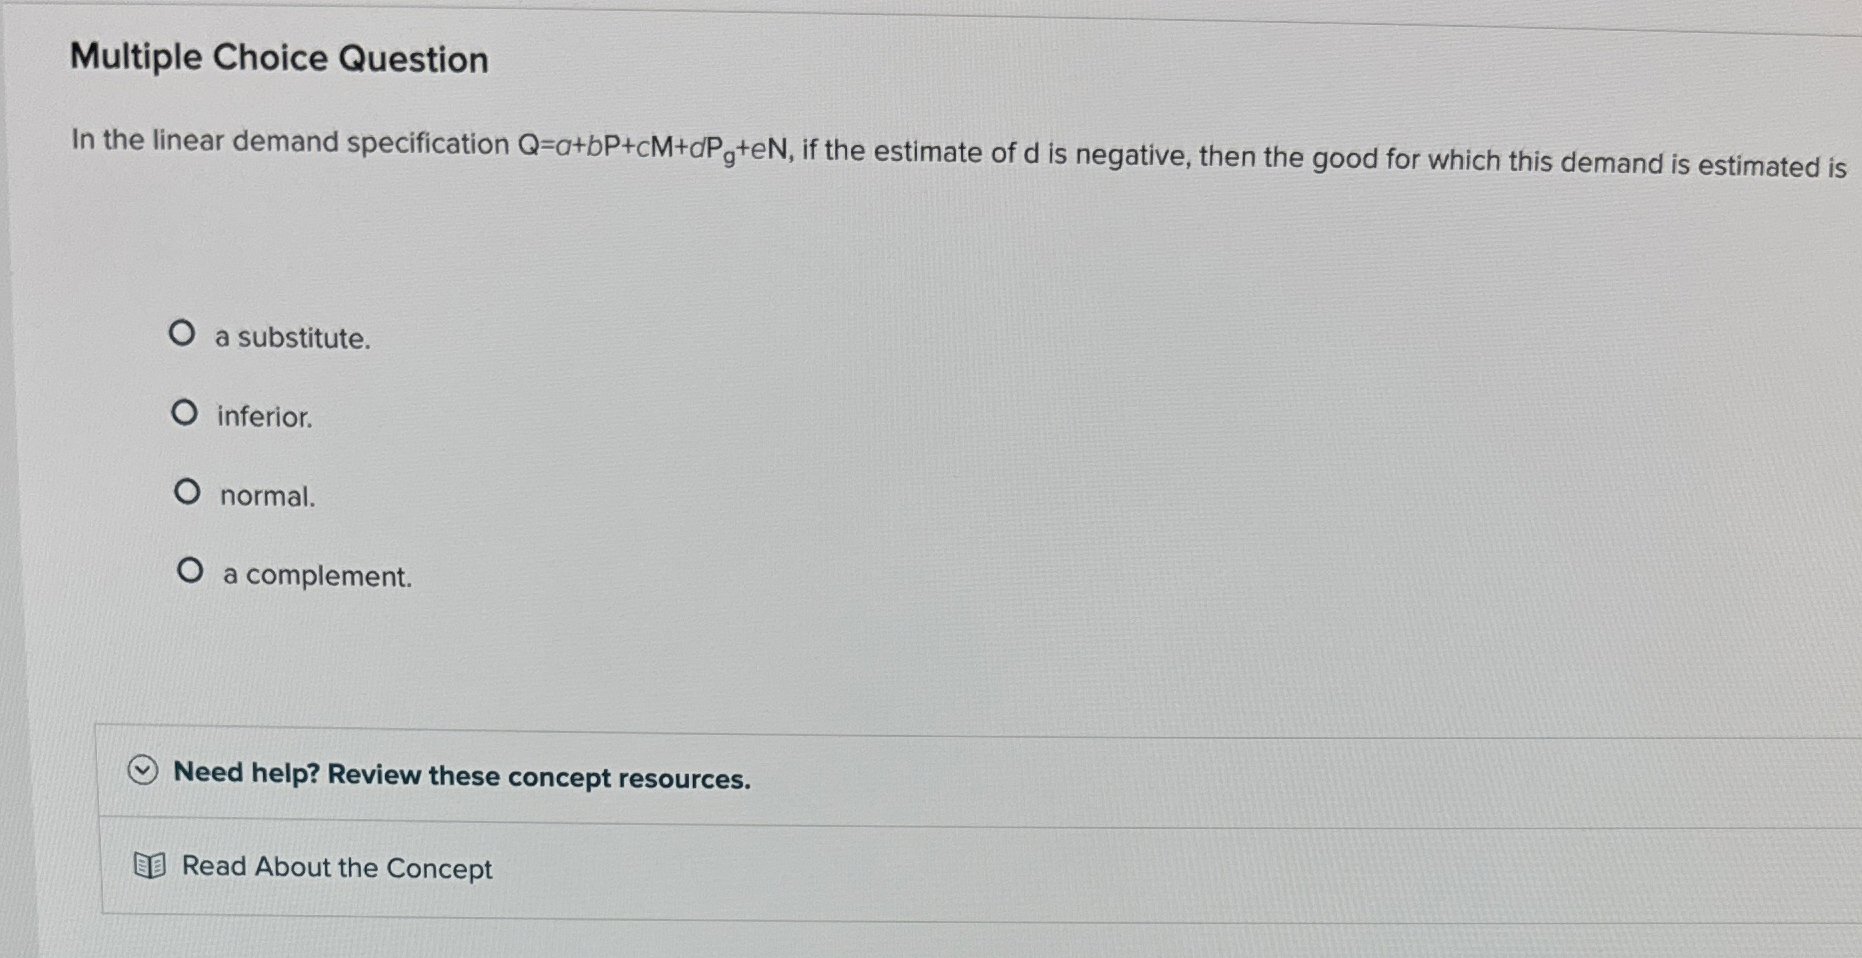Select the empty radio circle next to normal
The width and height of the screenshot is (1862, 958).
coord(189,491)
